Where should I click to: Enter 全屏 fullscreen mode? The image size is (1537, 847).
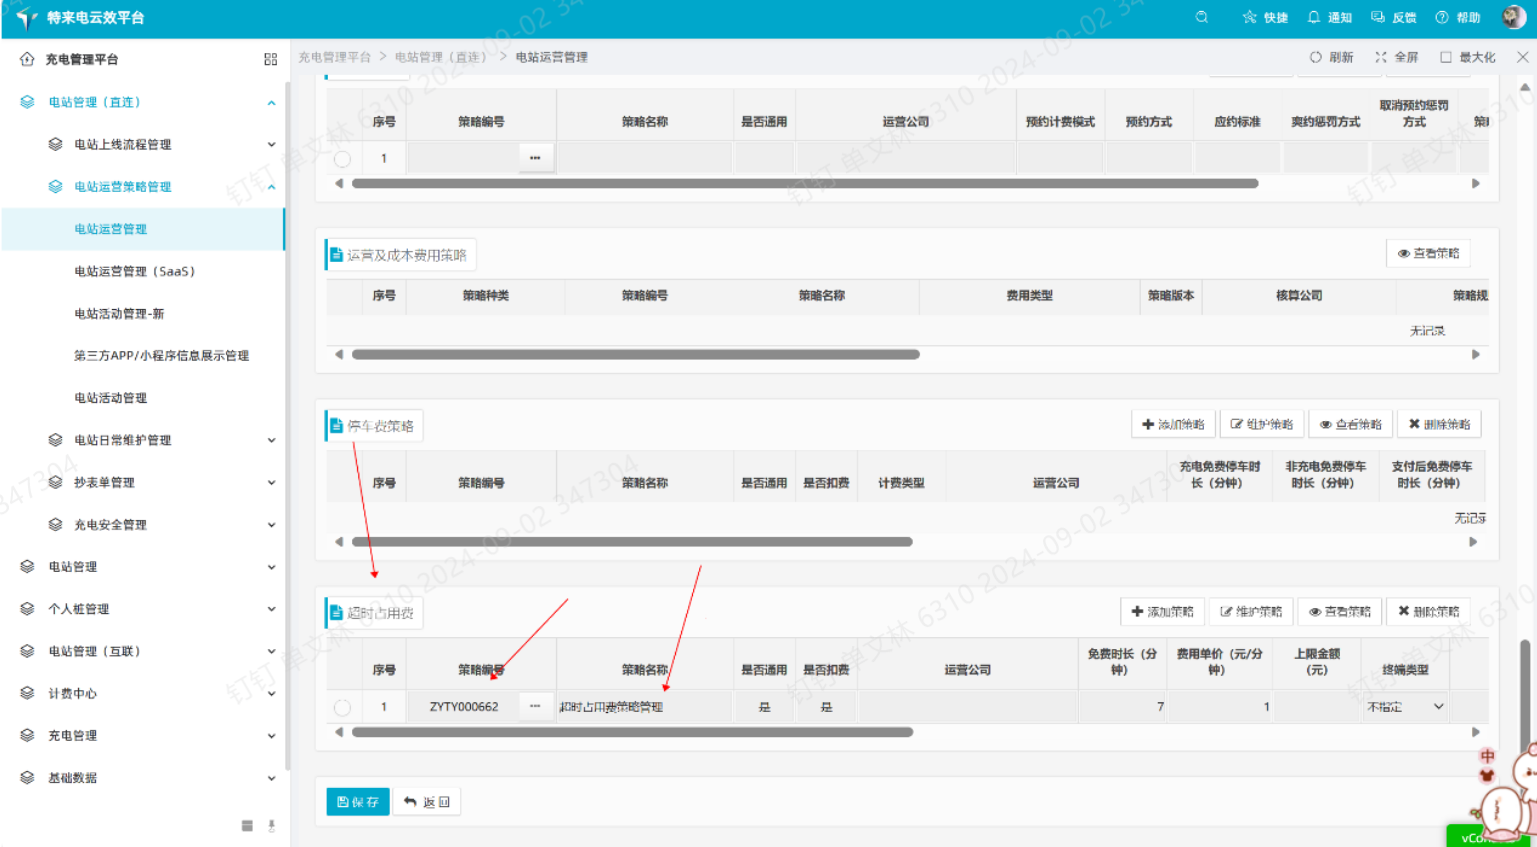pos(1381,57)
